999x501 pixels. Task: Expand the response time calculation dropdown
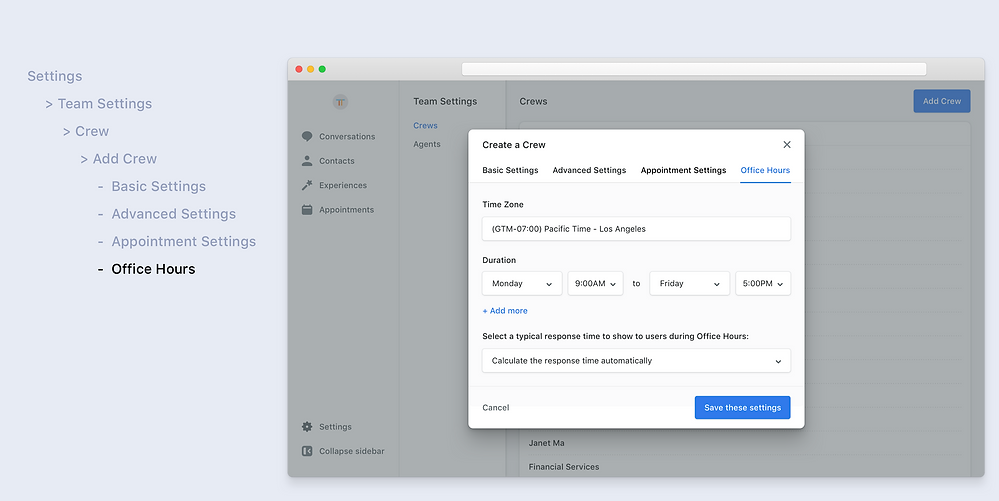click(636, 361)
